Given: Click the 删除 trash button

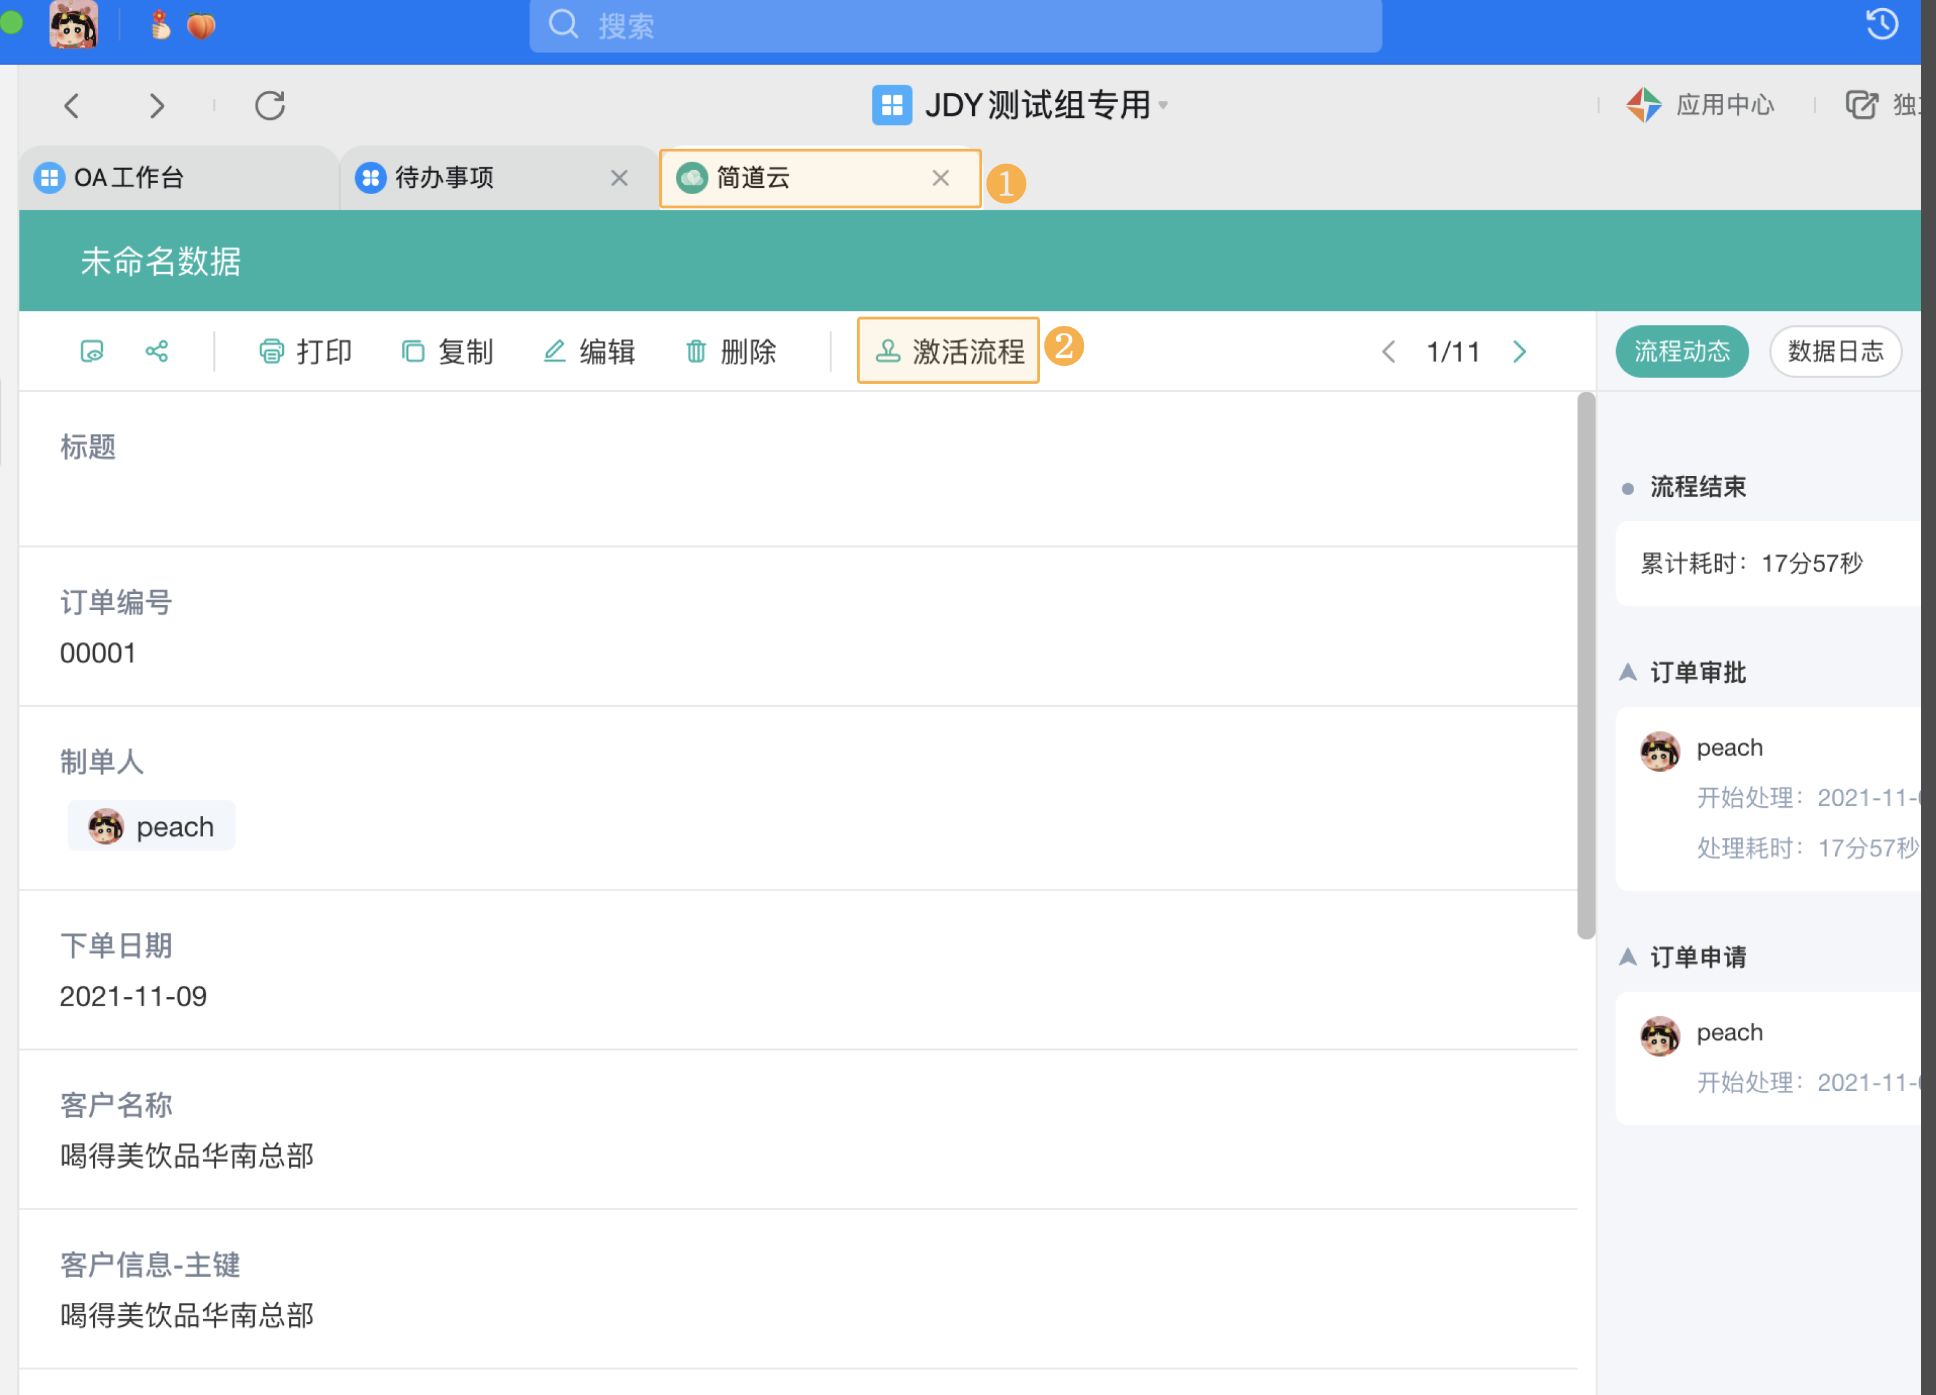Looking at the screenshot, I should 730,351.
